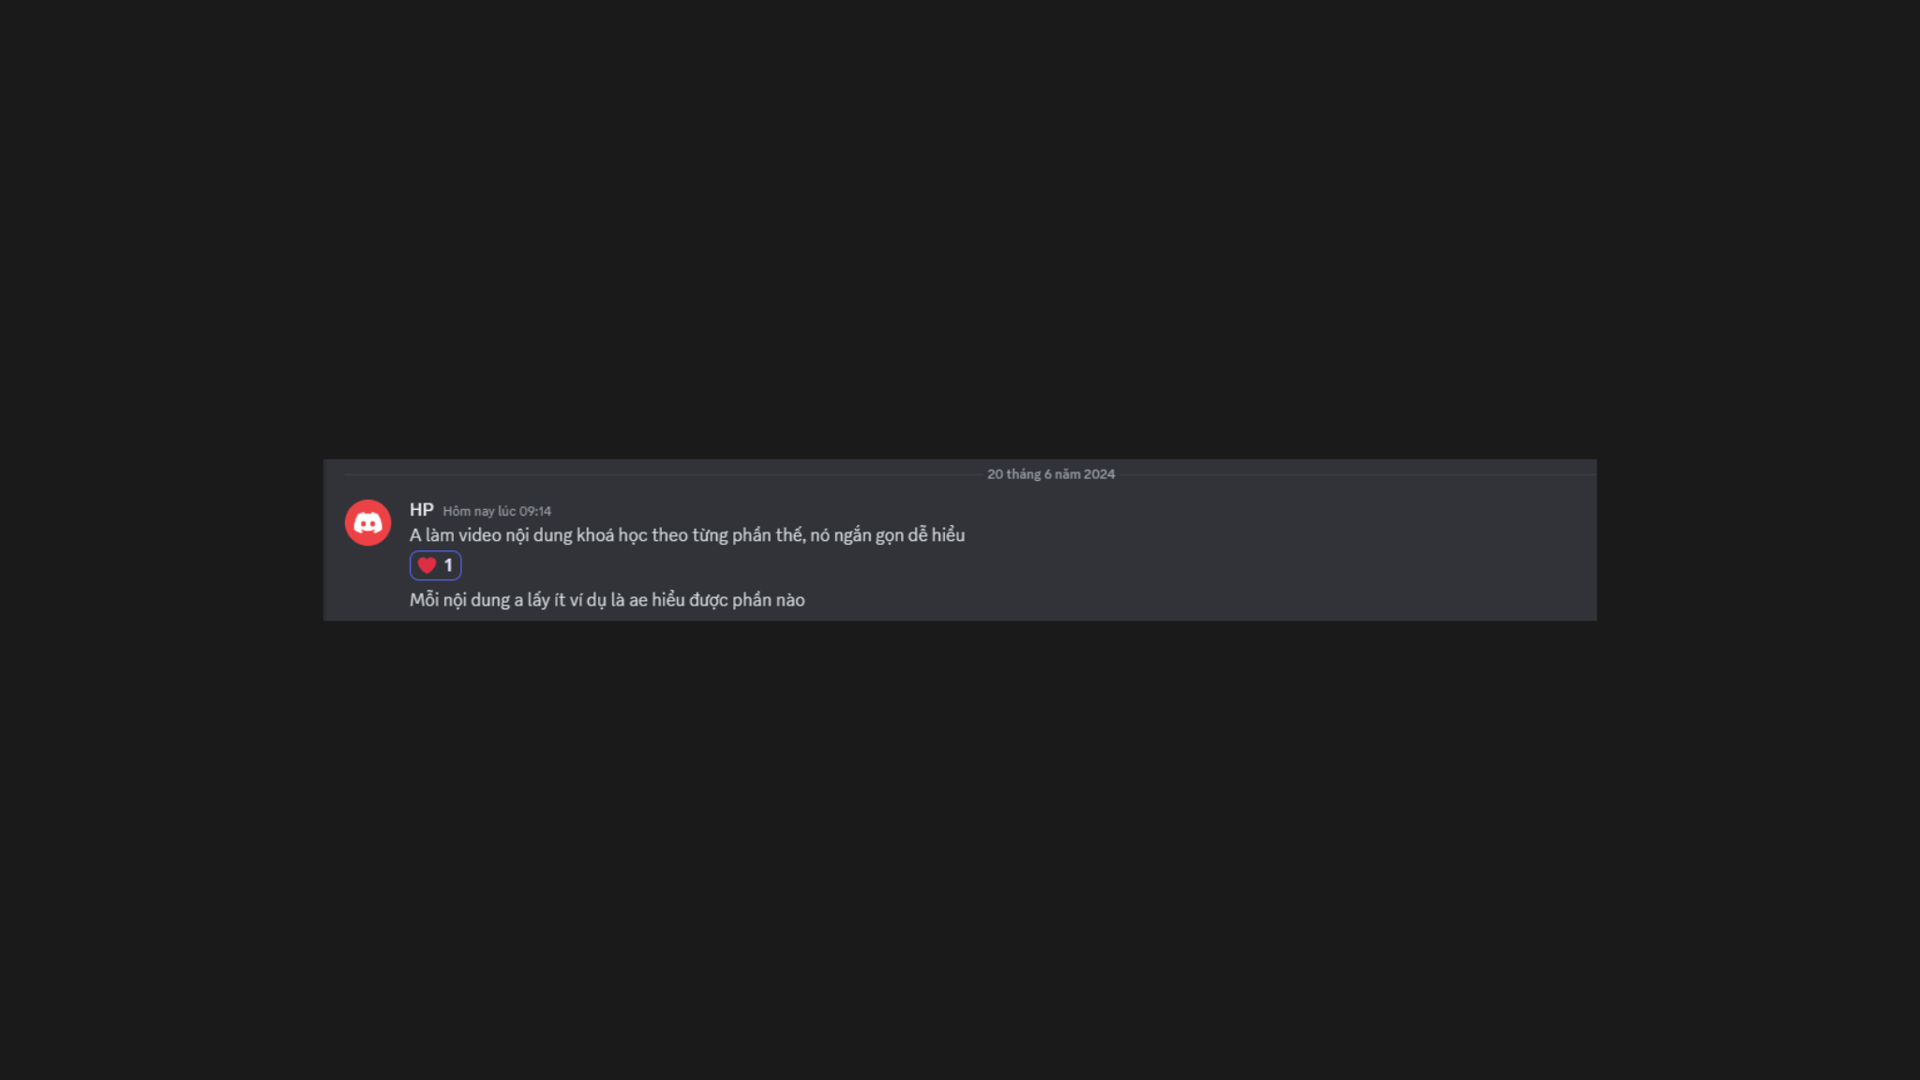
Task: Select the message starting with A làm video
Action: coord(687,535)
